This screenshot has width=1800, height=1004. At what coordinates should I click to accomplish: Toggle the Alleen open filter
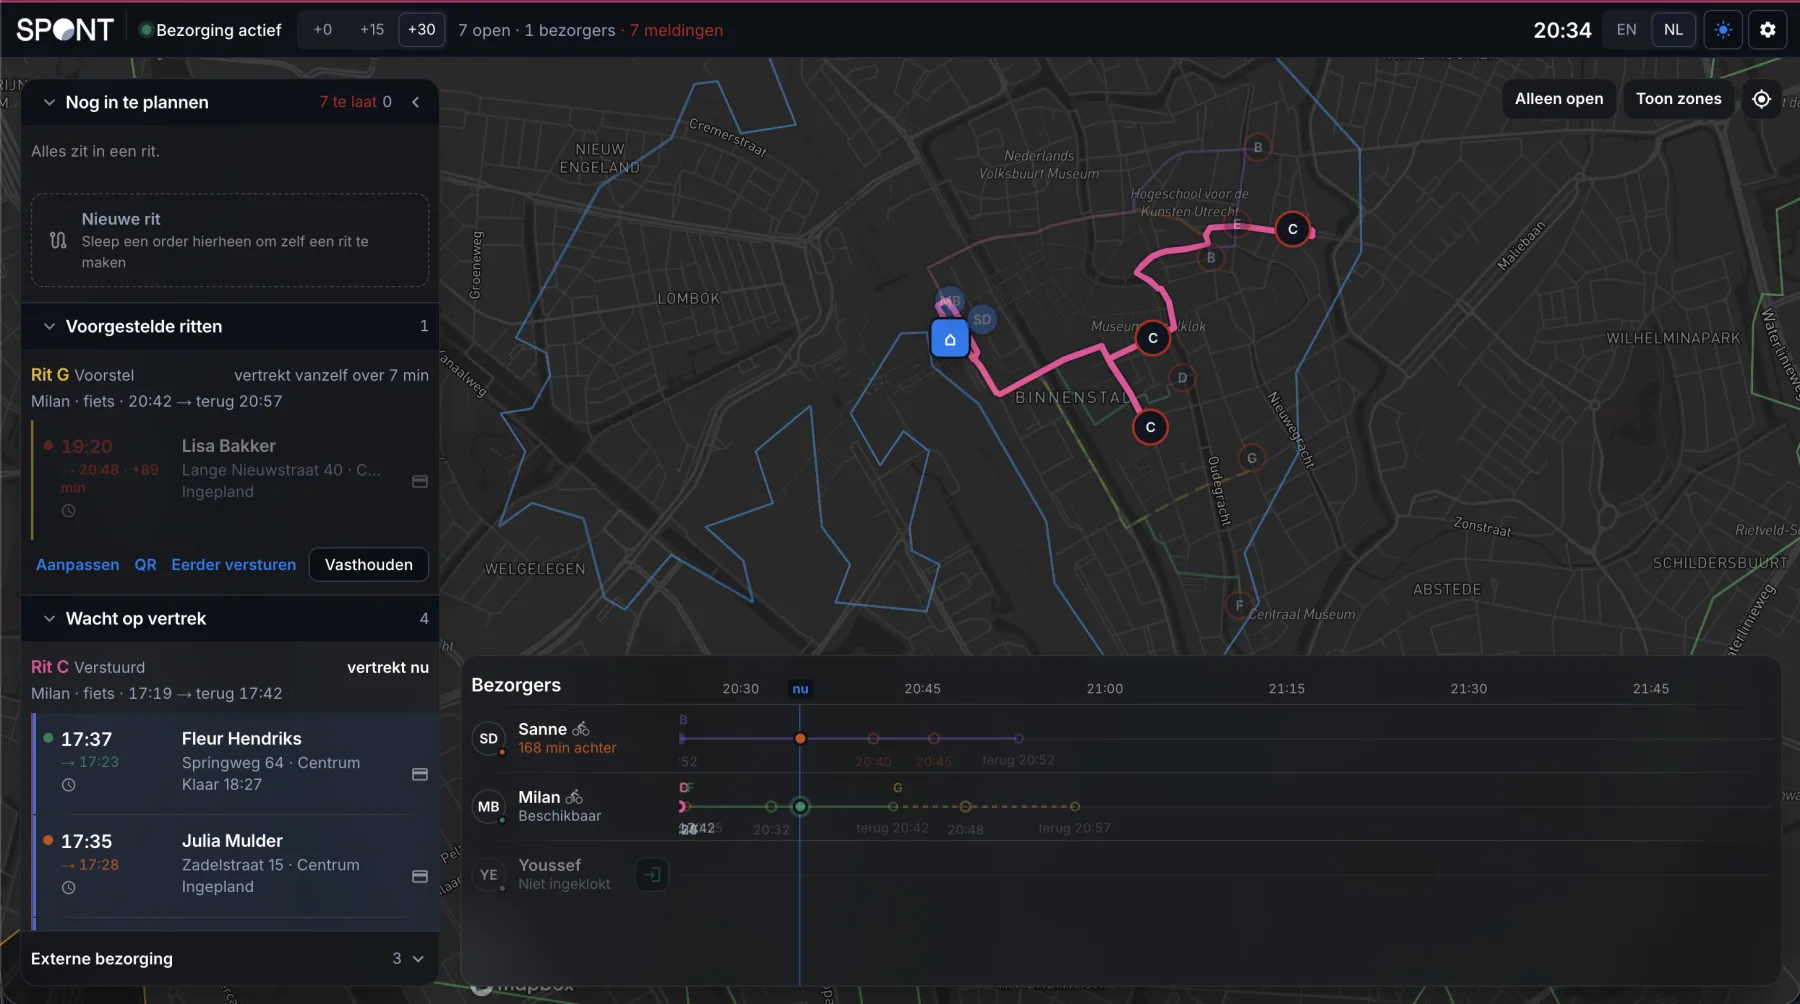[1558, 99]
